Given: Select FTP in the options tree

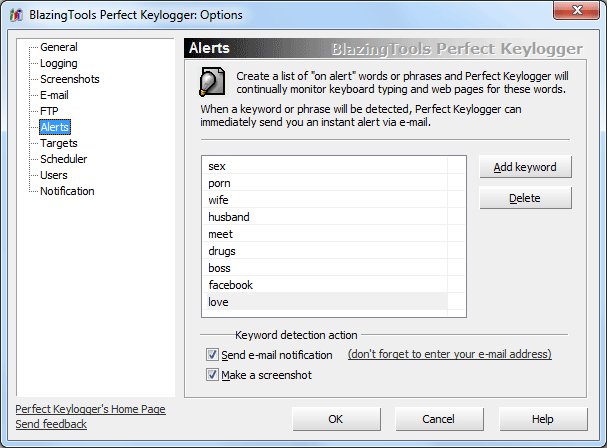Looking at the screenshot, I should click(x=49, y=111).
